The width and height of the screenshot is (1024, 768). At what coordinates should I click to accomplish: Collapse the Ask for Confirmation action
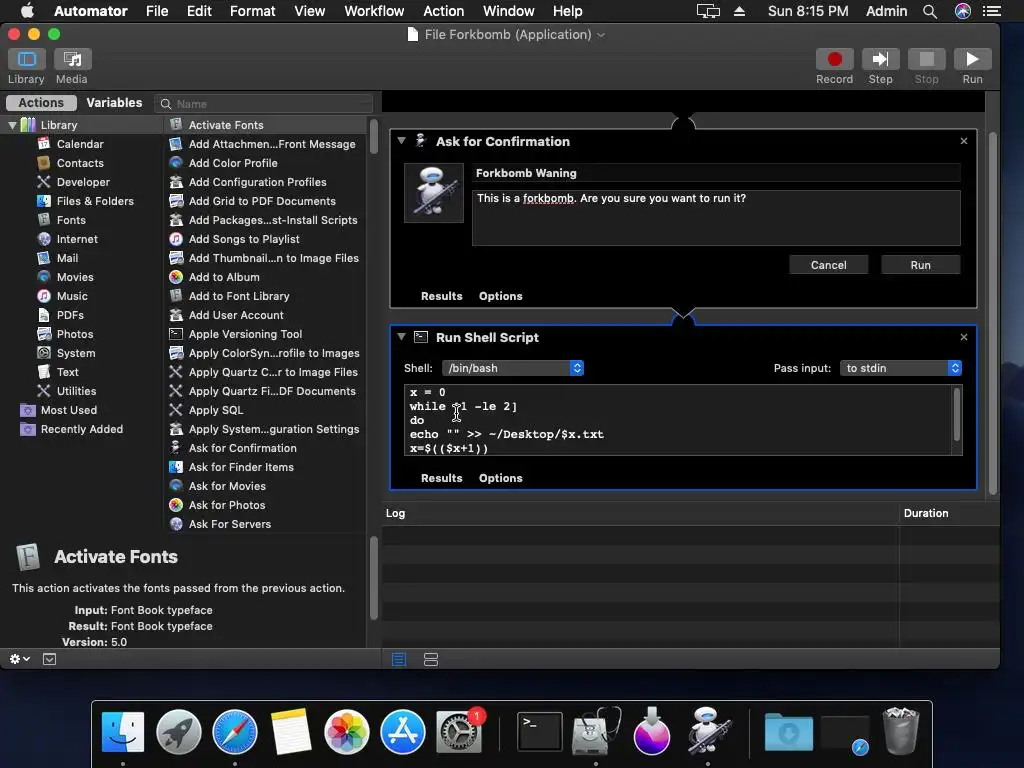click(402, 141)
